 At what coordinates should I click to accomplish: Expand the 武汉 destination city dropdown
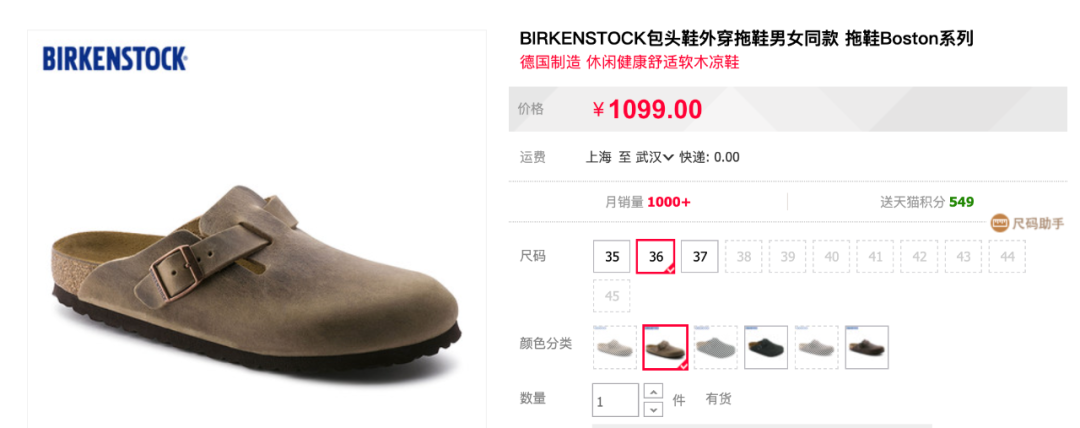point(654,157)
